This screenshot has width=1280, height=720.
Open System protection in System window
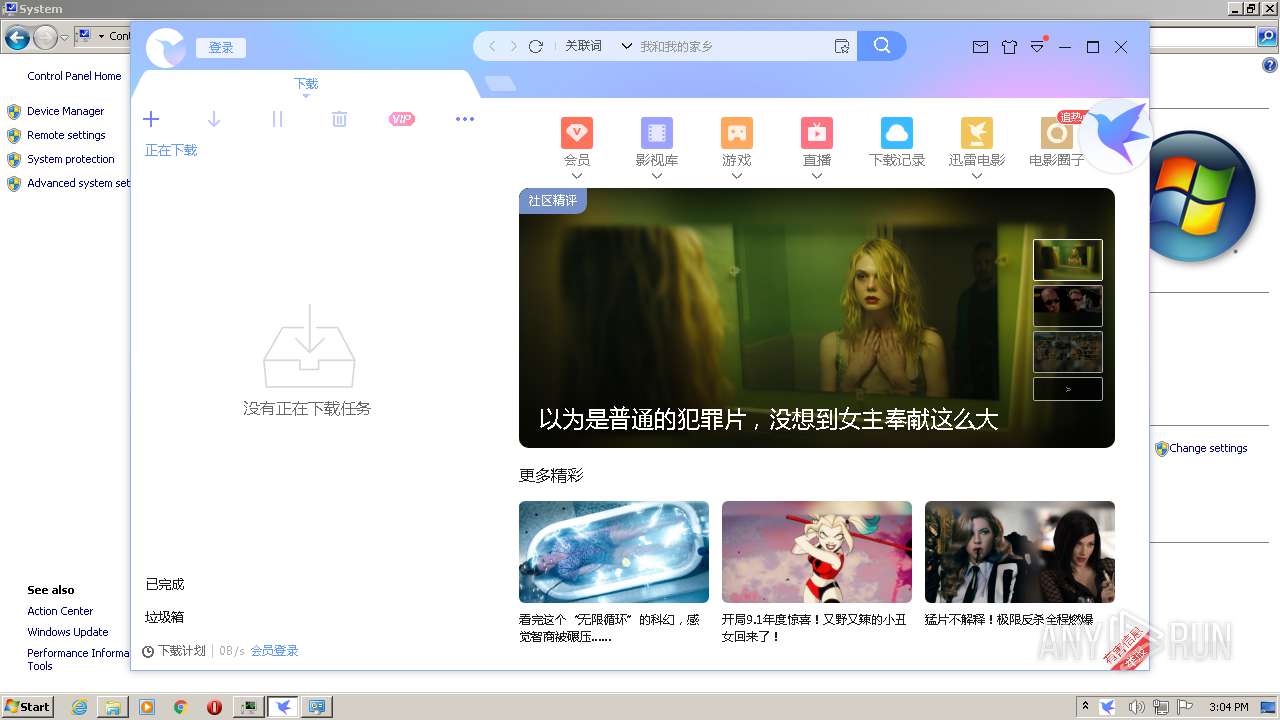pos(71,159)
